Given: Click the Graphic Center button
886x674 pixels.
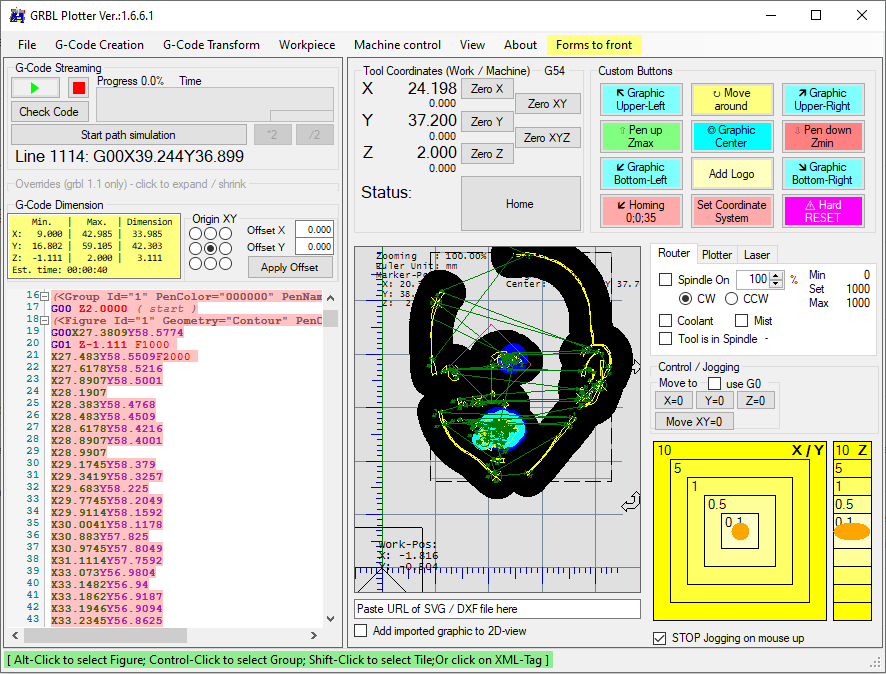Looking at the screenshot, I should click(x=731, y=136).
